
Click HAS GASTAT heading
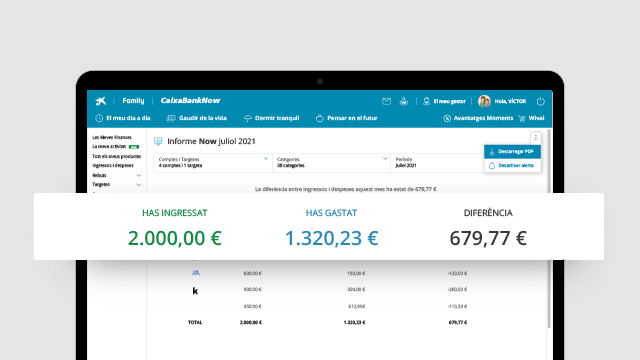tap(331, 213)
